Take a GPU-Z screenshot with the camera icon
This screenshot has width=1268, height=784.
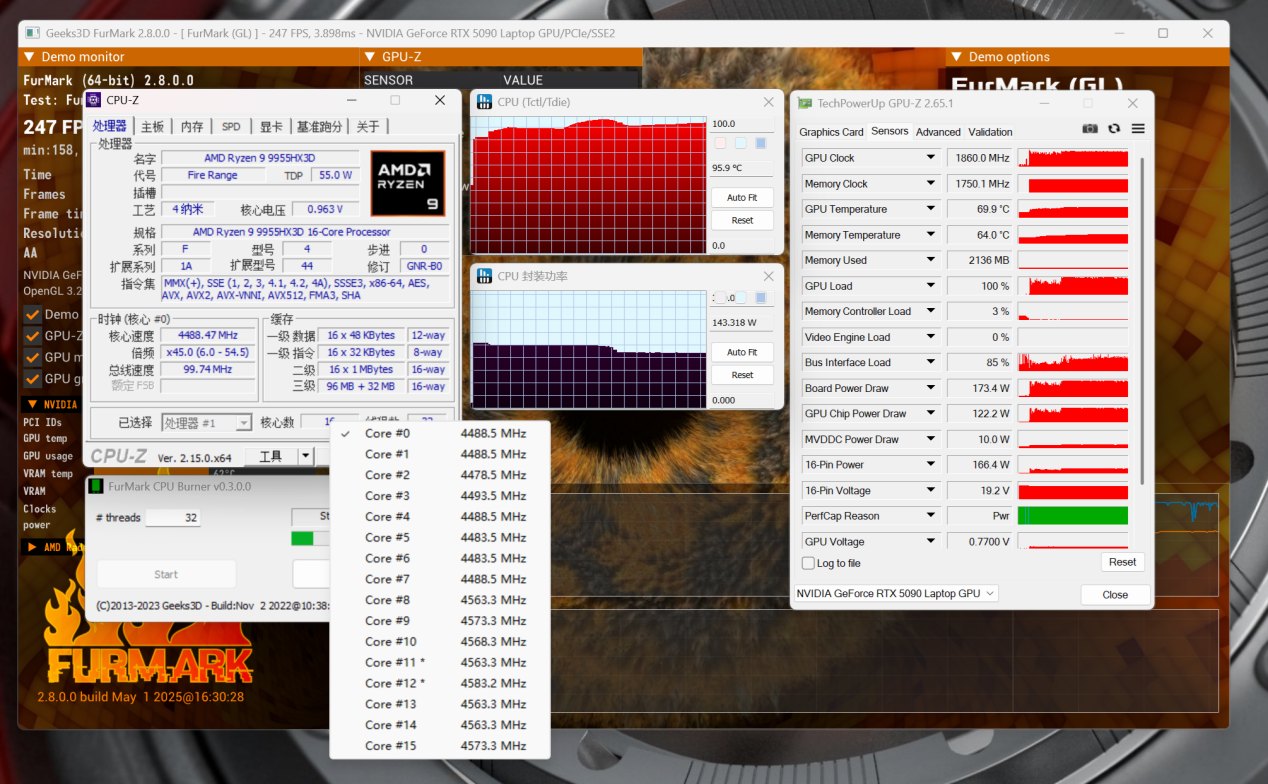1090,129
